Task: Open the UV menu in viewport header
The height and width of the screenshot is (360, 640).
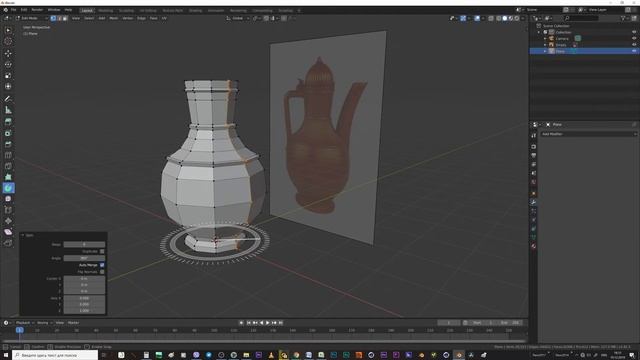Action: pos(164,18)
